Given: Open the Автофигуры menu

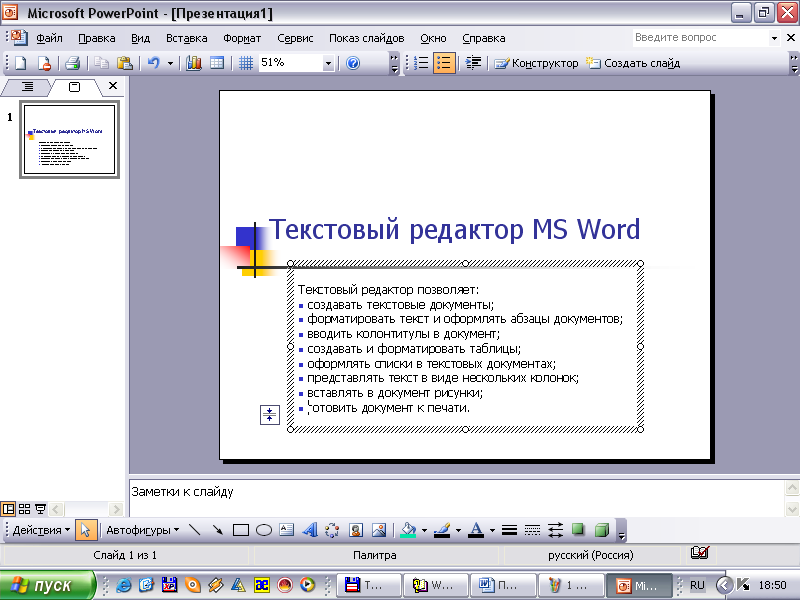Looking at the screenshot, I should point(142,530).
